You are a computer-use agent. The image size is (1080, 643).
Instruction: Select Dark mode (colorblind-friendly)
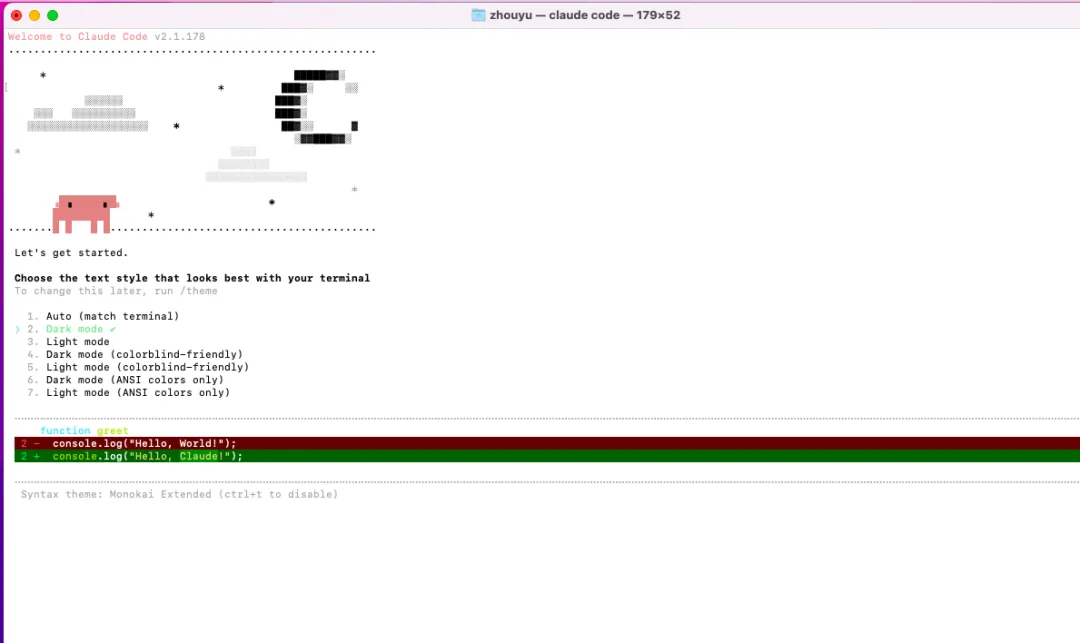135,355
